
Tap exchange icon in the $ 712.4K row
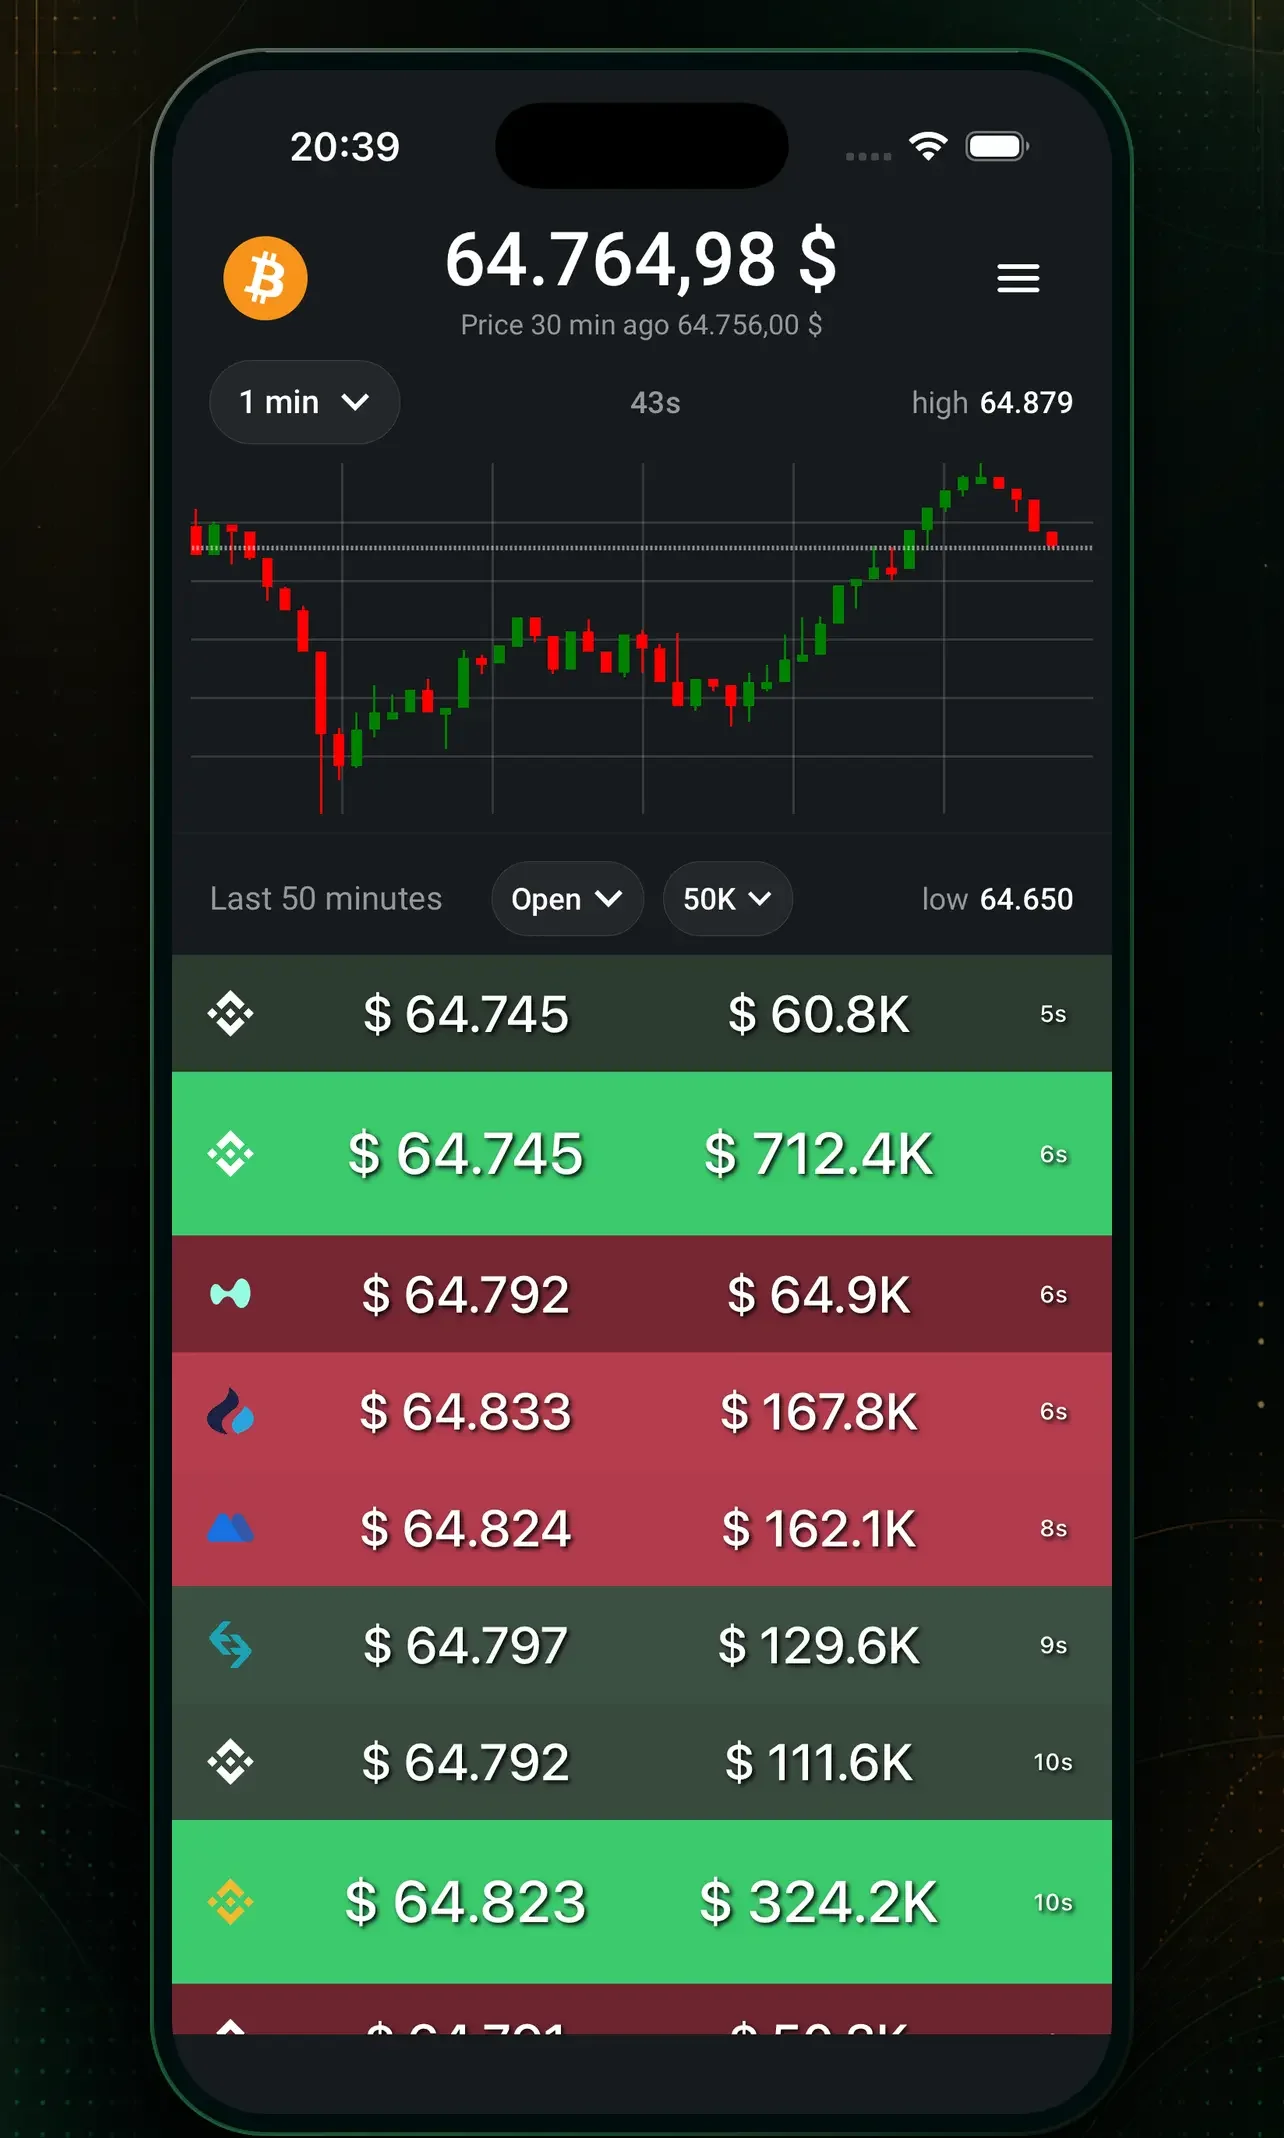pos(230,1154)
